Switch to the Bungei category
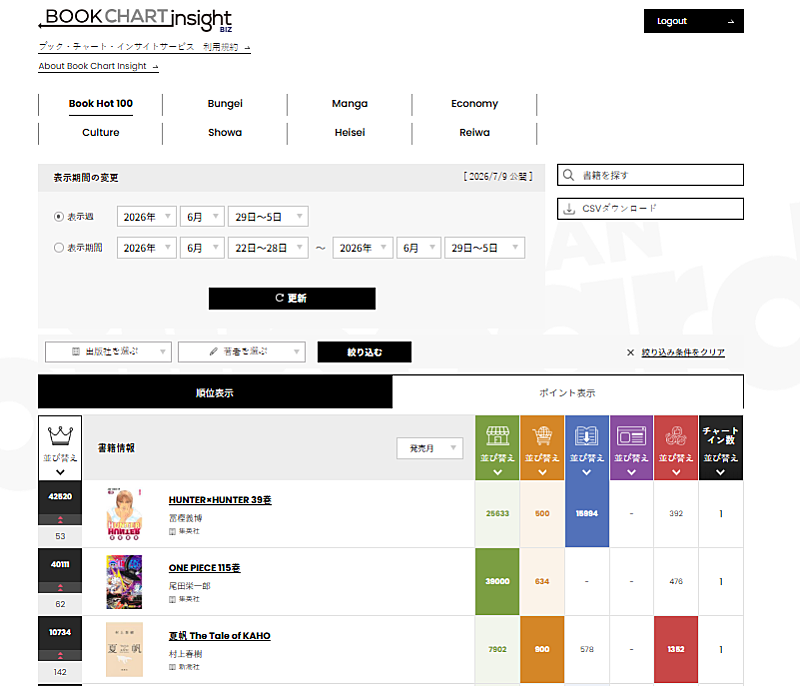 pos(225,104)
